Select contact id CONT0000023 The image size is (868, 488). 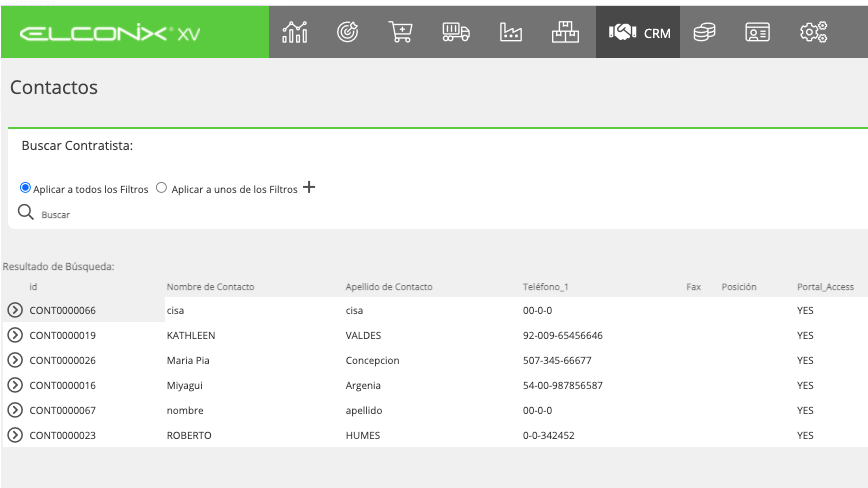click(63, 435)
